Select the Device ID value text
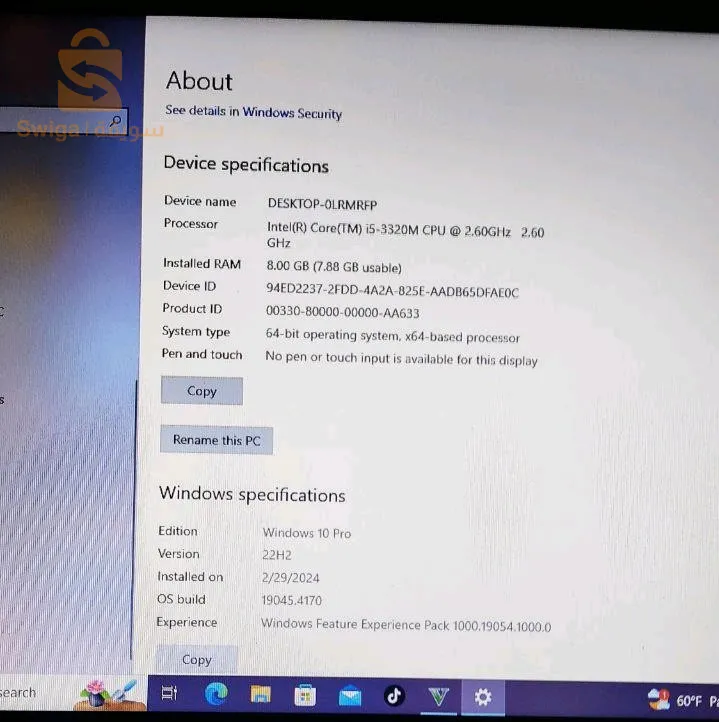 [x=392, y=291]
